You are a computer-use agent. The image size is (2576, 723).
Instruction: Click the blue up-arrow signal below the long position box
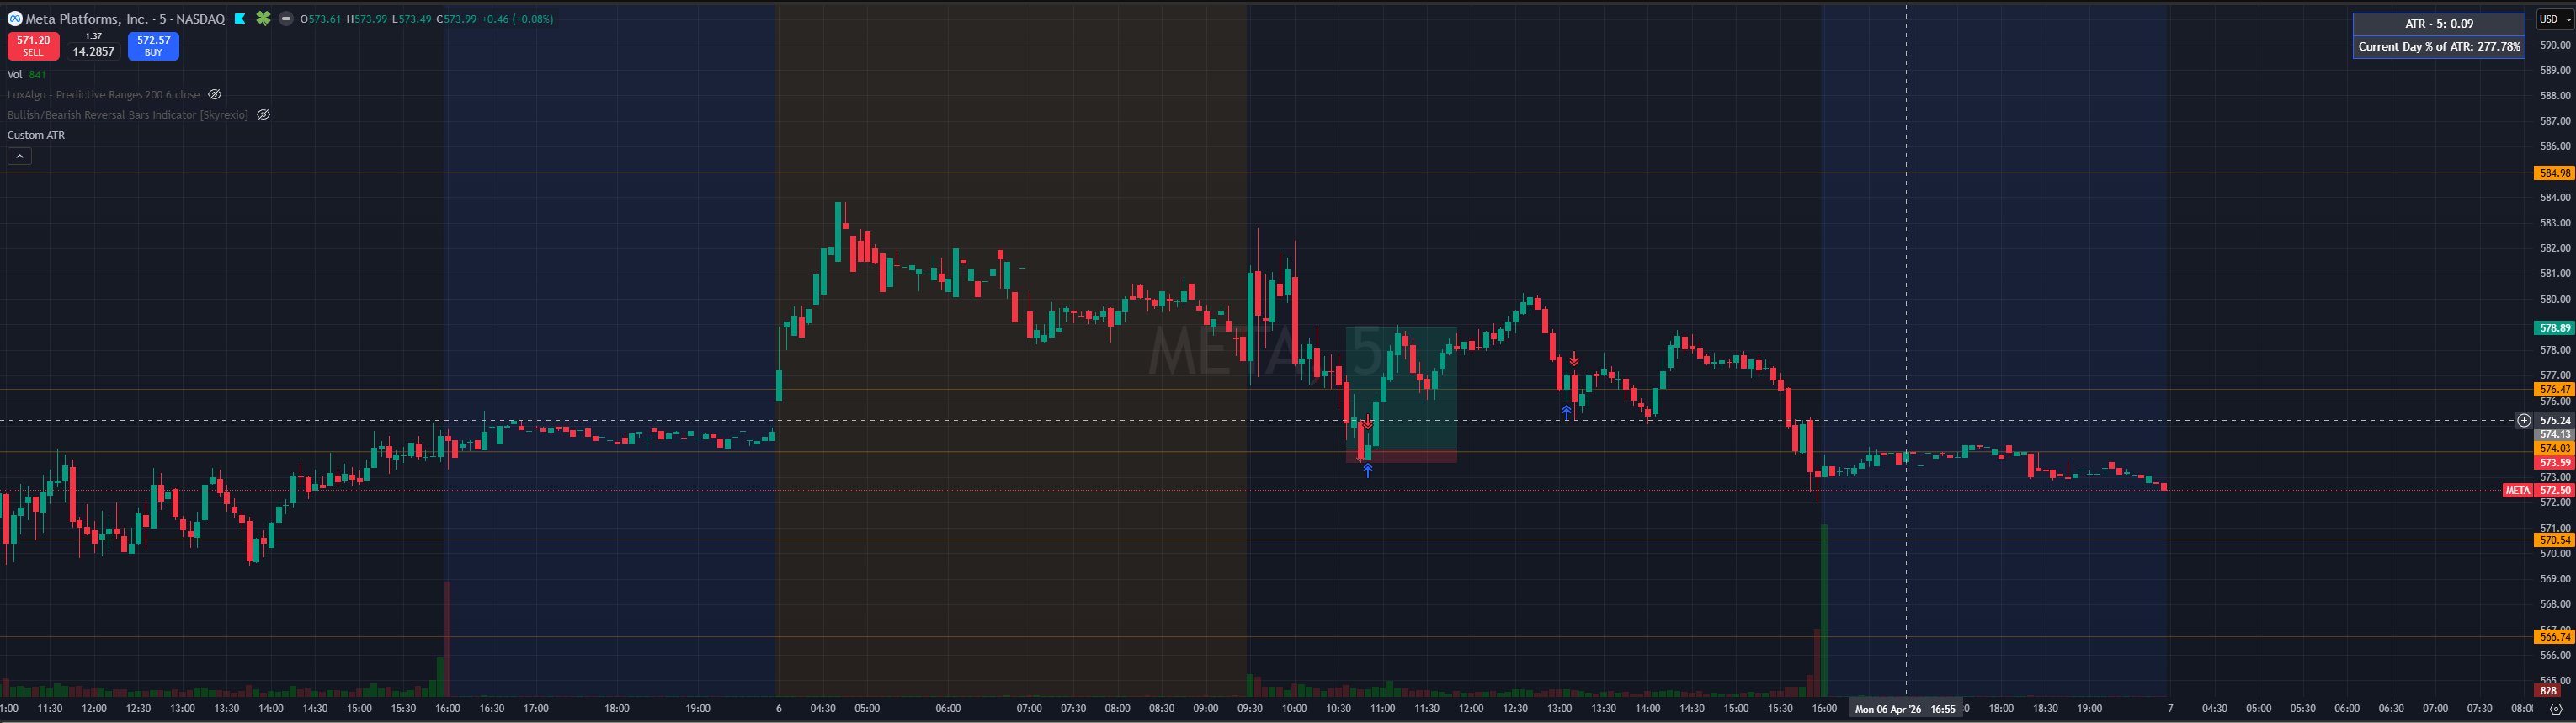[1367, 470]
